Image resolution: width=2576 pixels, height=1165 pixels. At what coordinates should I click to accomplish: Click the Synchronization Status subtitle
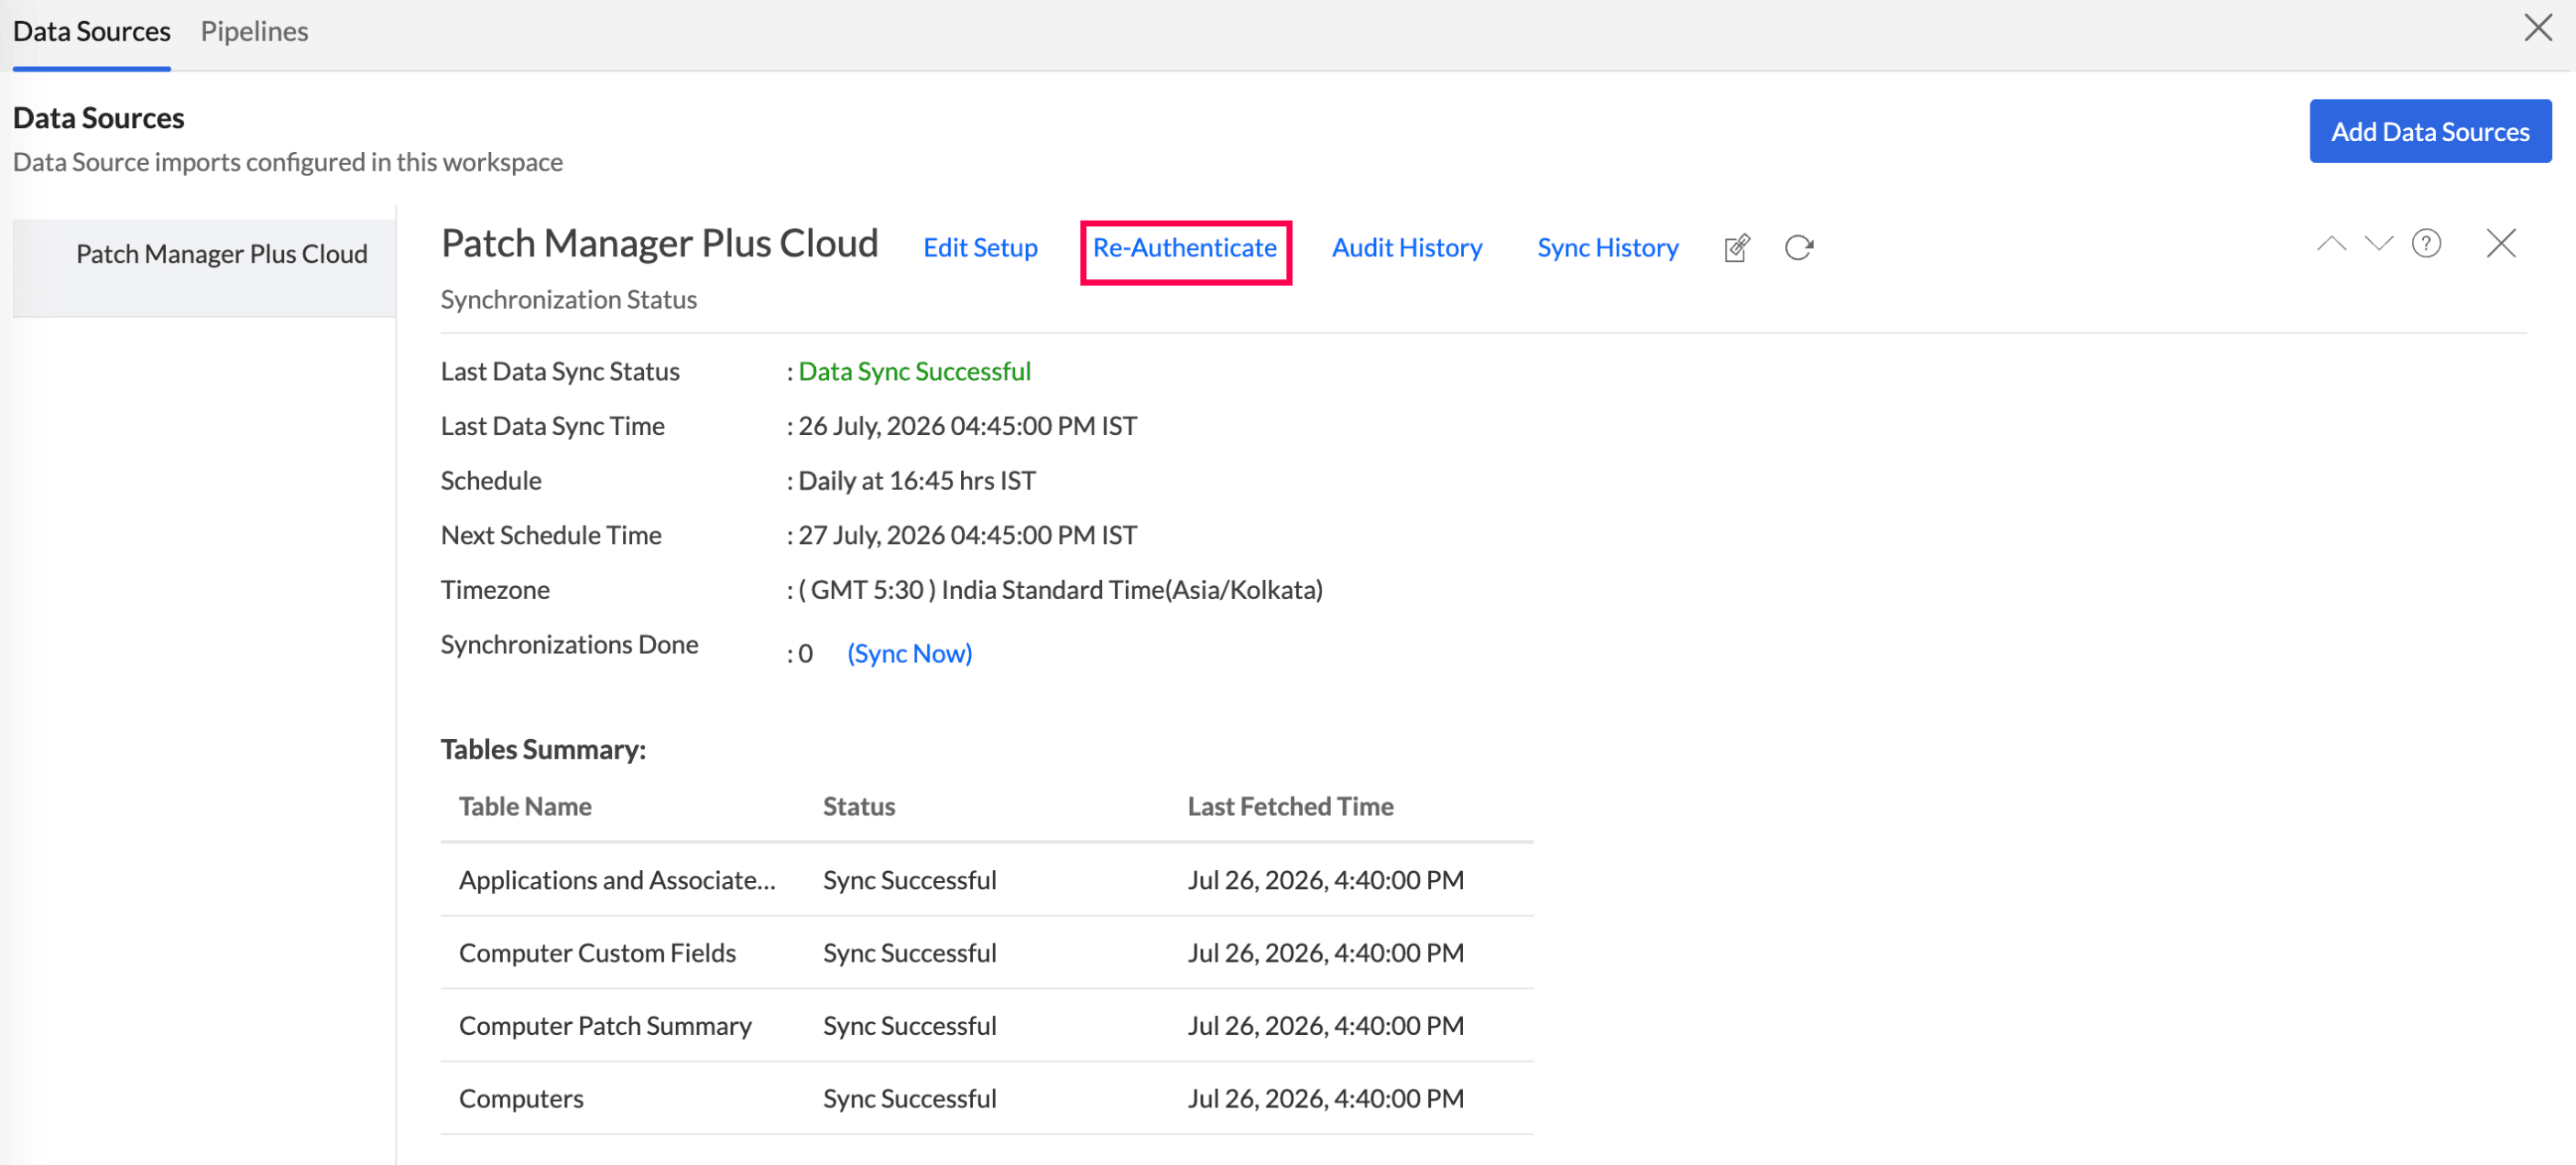click(x=569, y=300)
